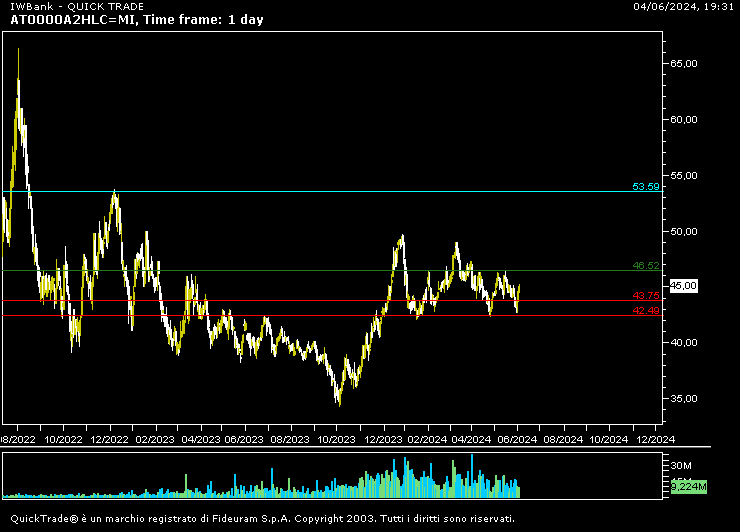
Task: Click the IWBank - QUICK TRADE header
Action: pos(77,7)
